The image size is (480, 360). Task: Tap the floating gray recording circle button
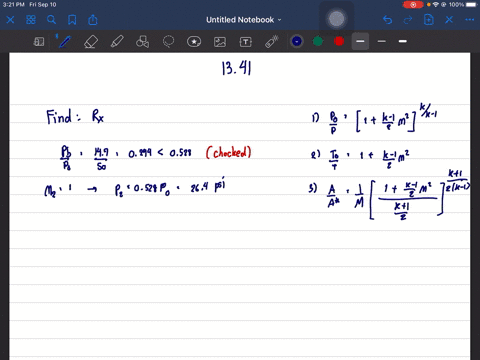tap(336, 19)
